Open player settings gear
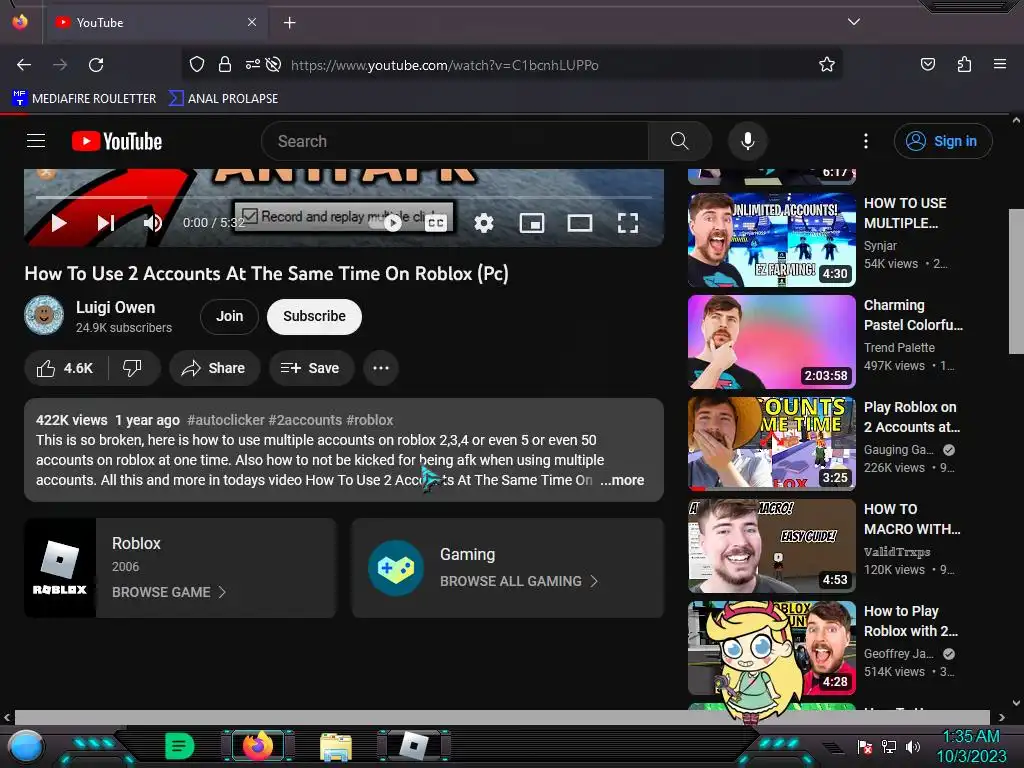1024x768 pixels. click(484, 223)
